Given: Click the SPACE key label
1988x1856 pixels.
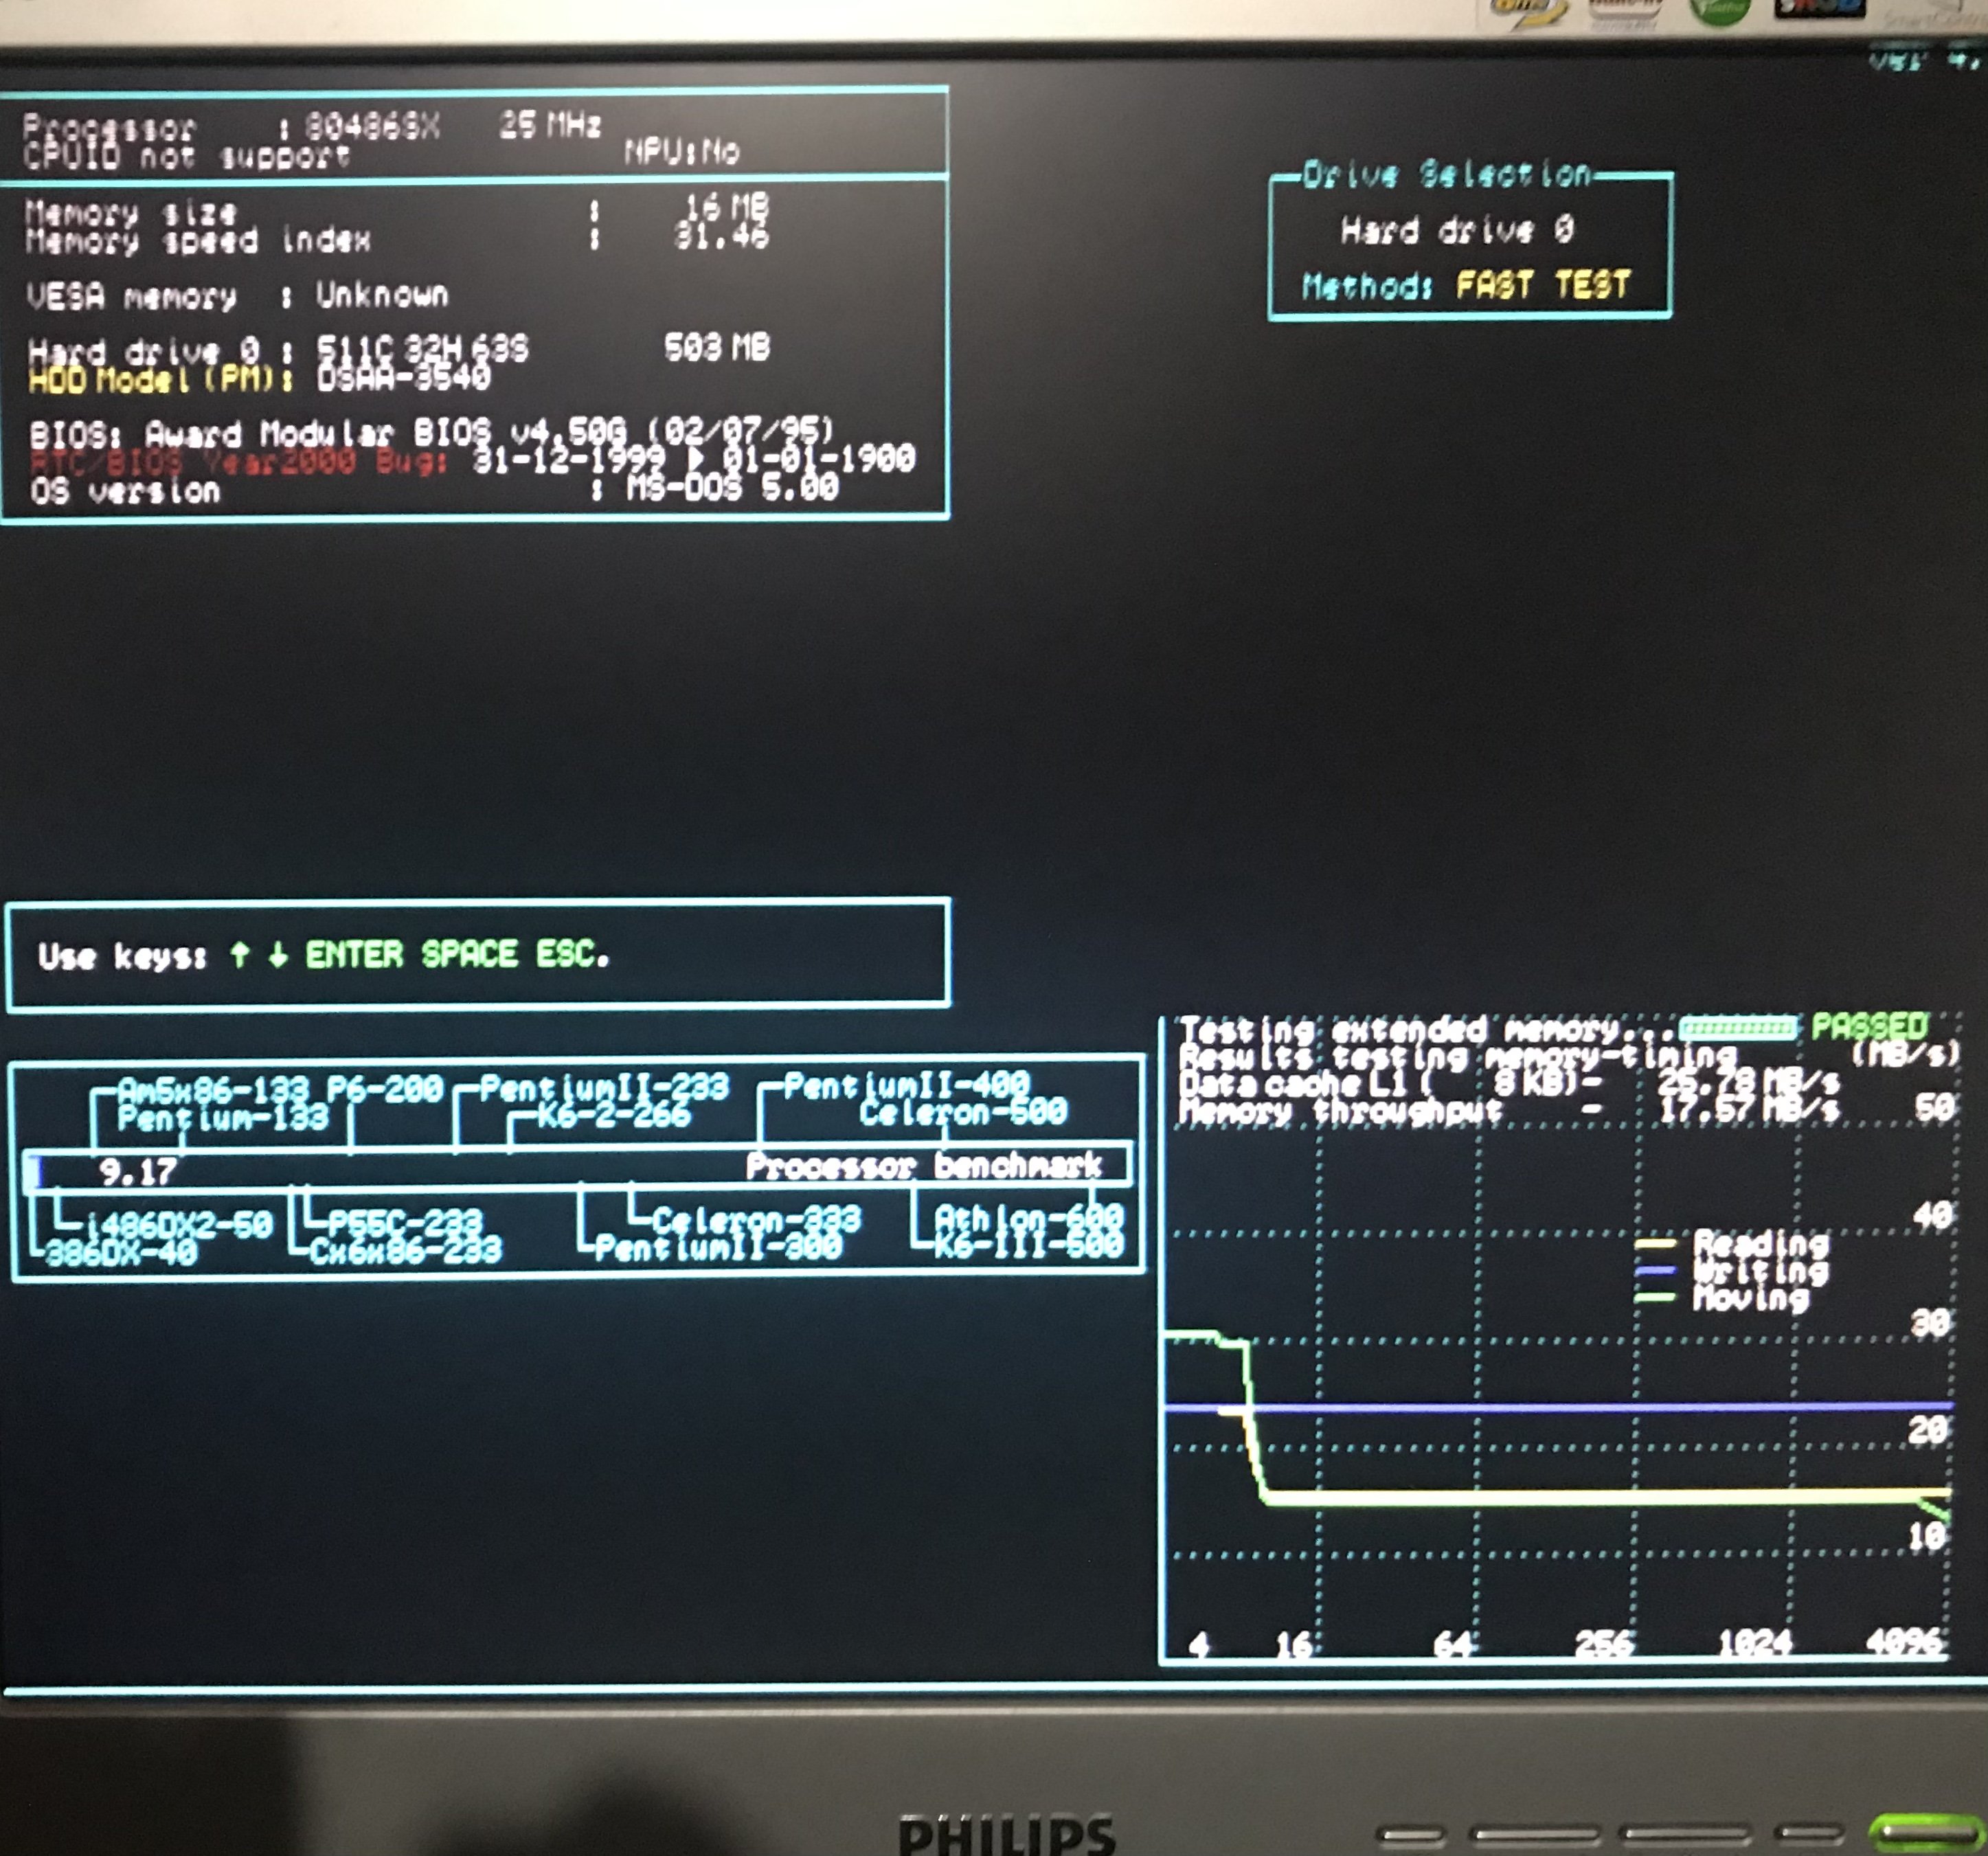Looking at the screenshot, I should coord(469,955).
